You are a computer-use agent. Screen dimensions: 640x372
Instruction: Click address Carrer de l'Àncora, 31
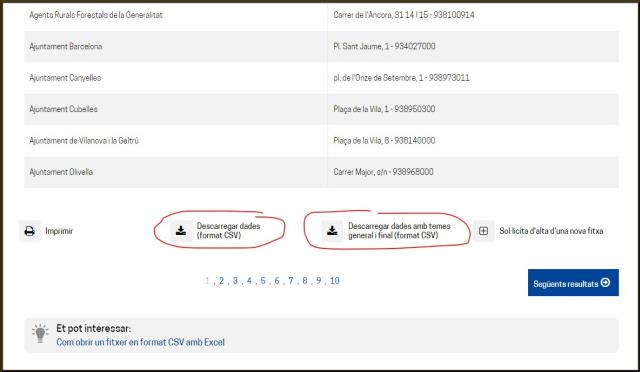pos(404,15)
